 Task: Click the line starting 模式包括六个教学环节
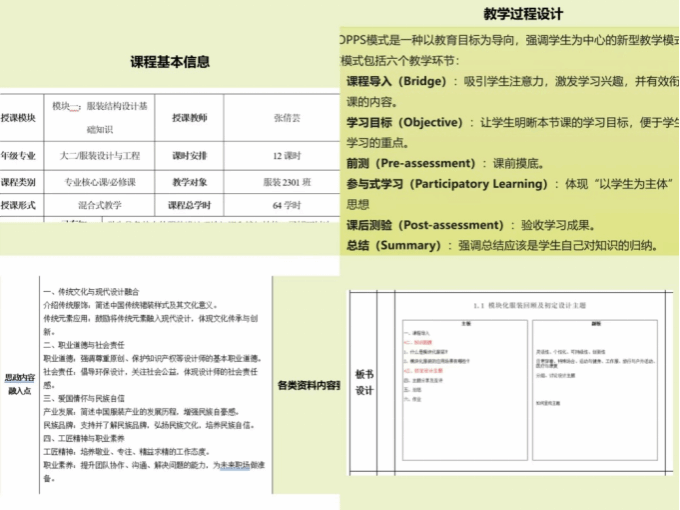coord(399,61)
